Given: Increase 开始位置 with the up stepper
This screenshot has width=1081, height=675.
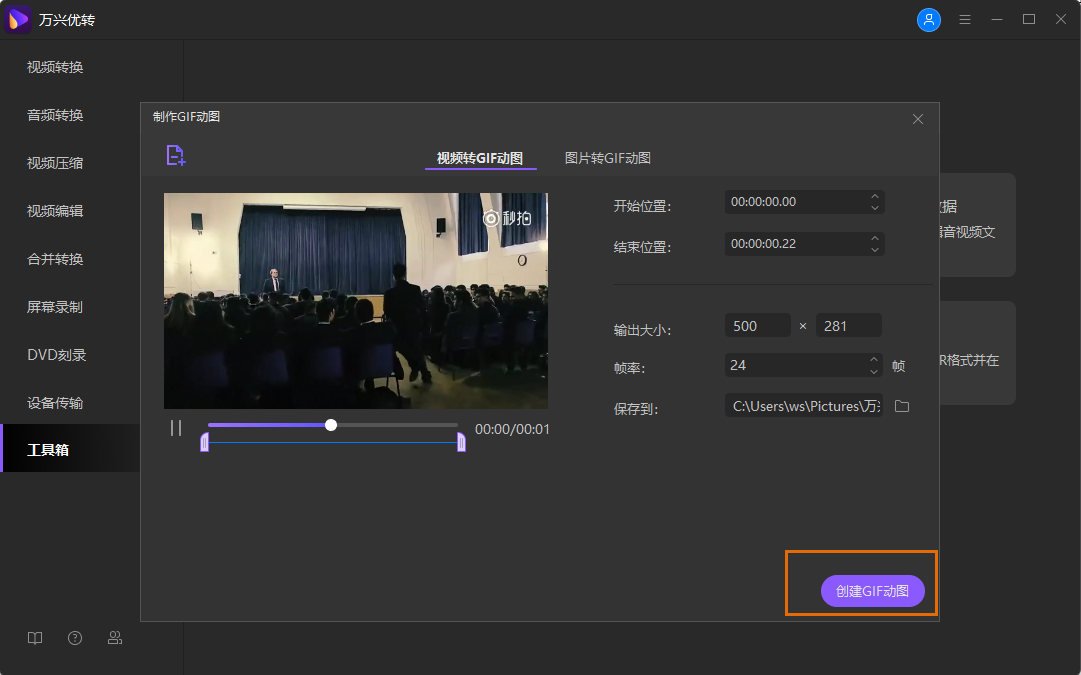Looking at the screenshot, I should [x=874, y=197].
